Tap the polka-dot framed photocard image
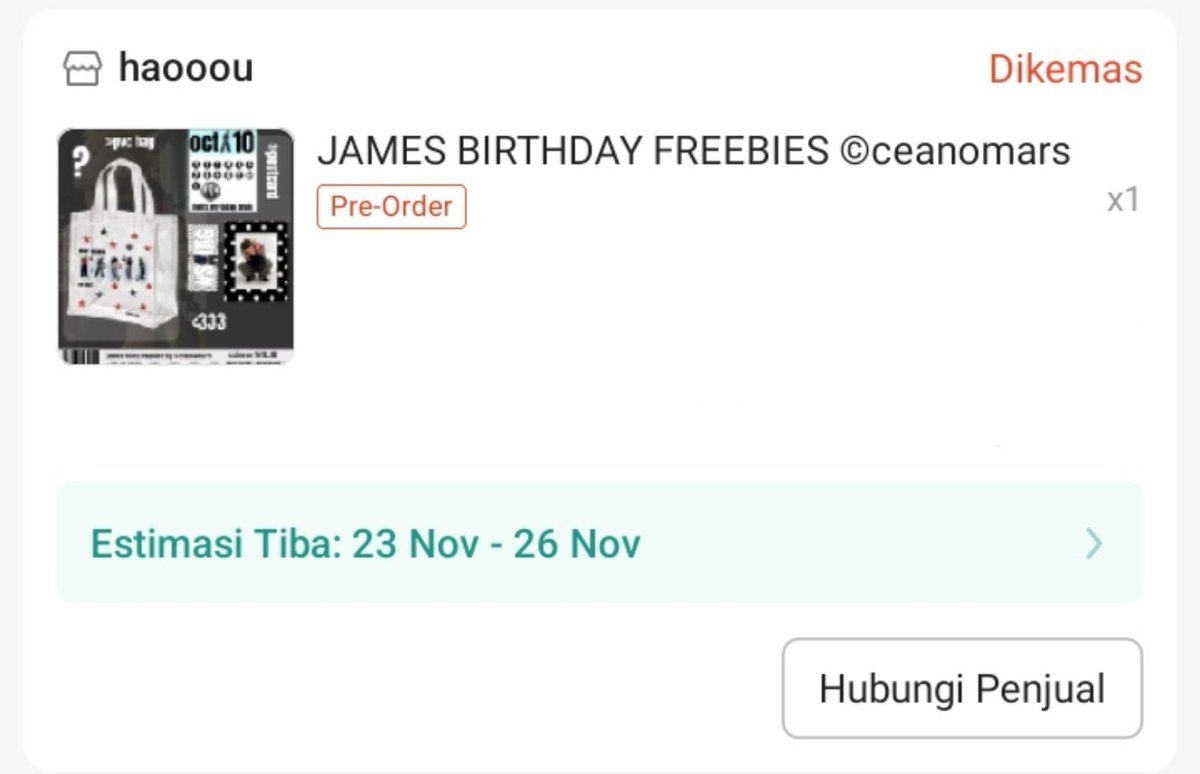This screenshot has width=1200, height=774. (256, 262)
